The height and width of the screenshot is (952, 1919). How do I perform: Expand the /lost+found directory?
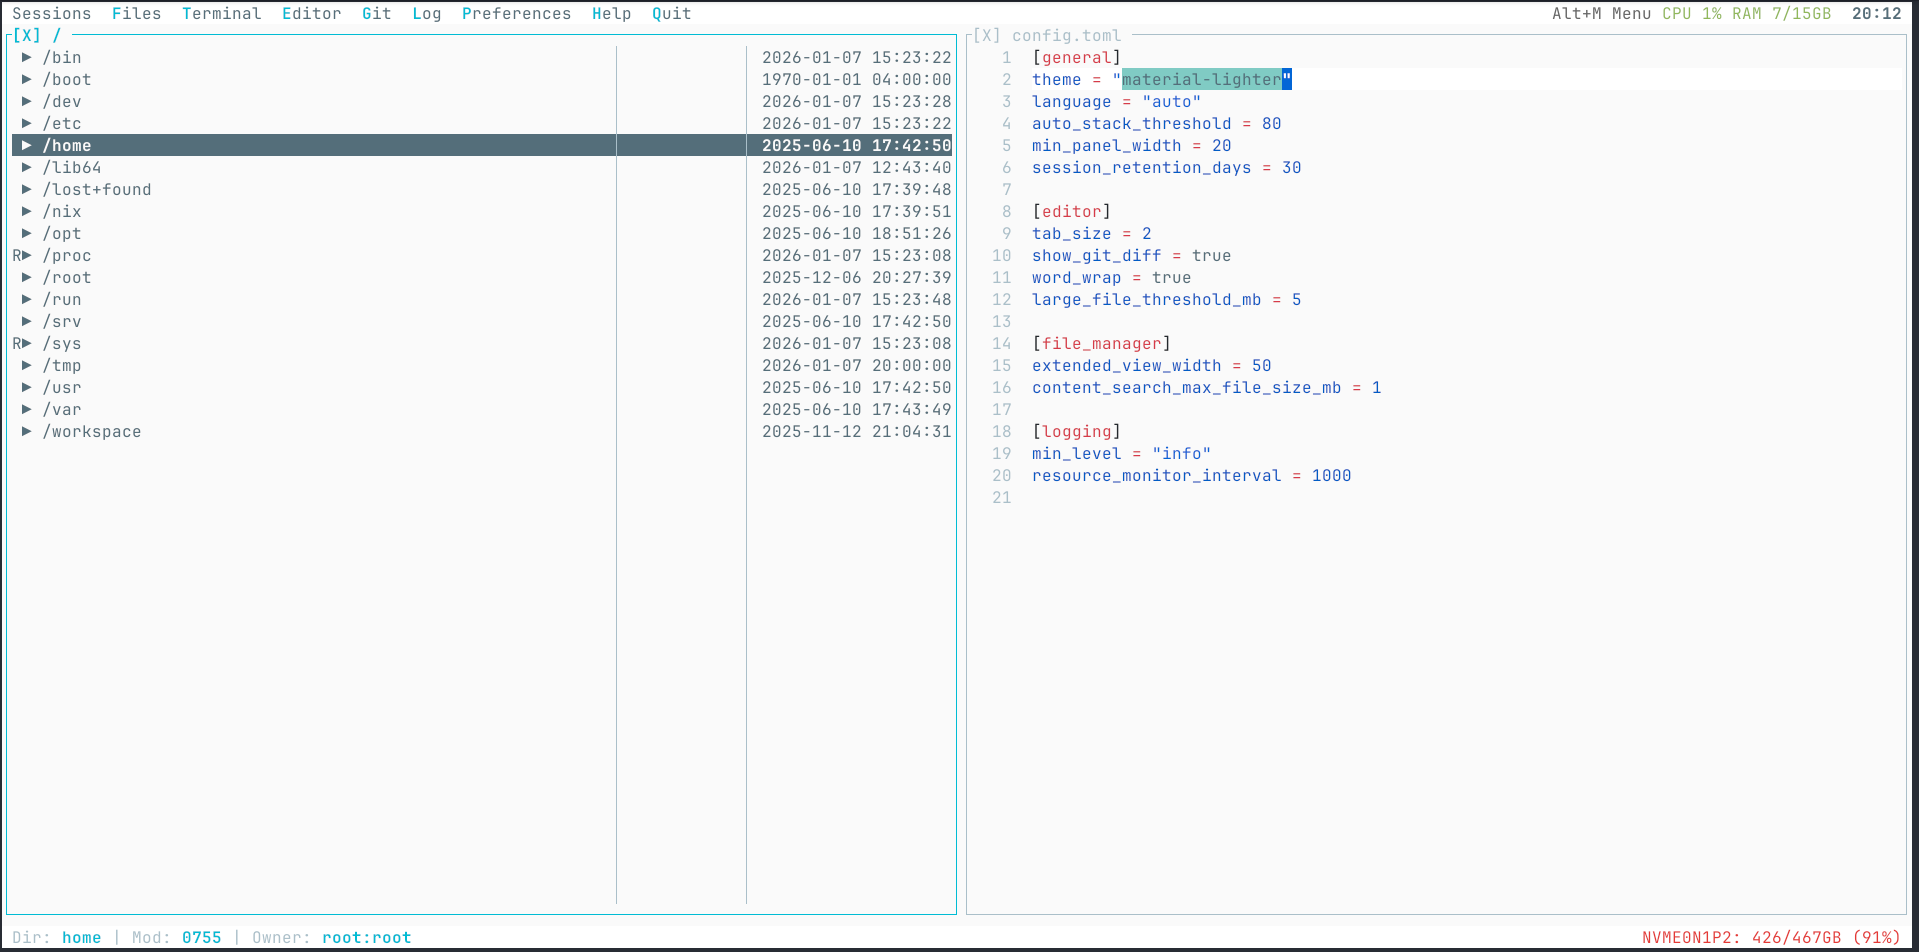coord(27,189)
